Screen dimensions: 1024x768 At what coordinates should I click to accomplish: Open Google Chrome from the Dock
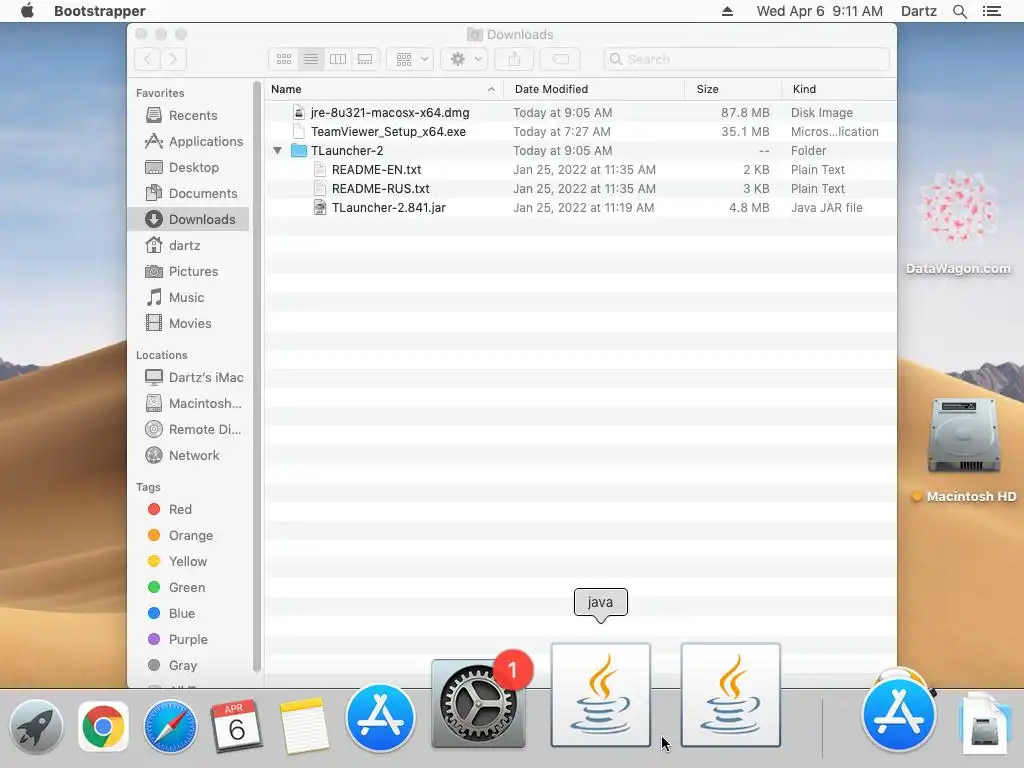point(103,726)
